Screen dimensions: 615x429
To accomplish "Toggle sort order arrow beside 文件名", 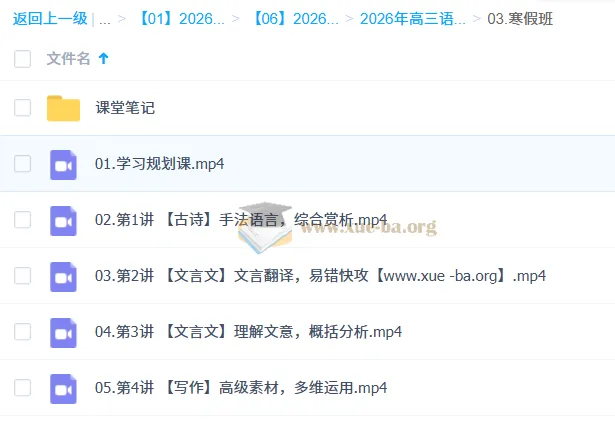I will 103,59.
